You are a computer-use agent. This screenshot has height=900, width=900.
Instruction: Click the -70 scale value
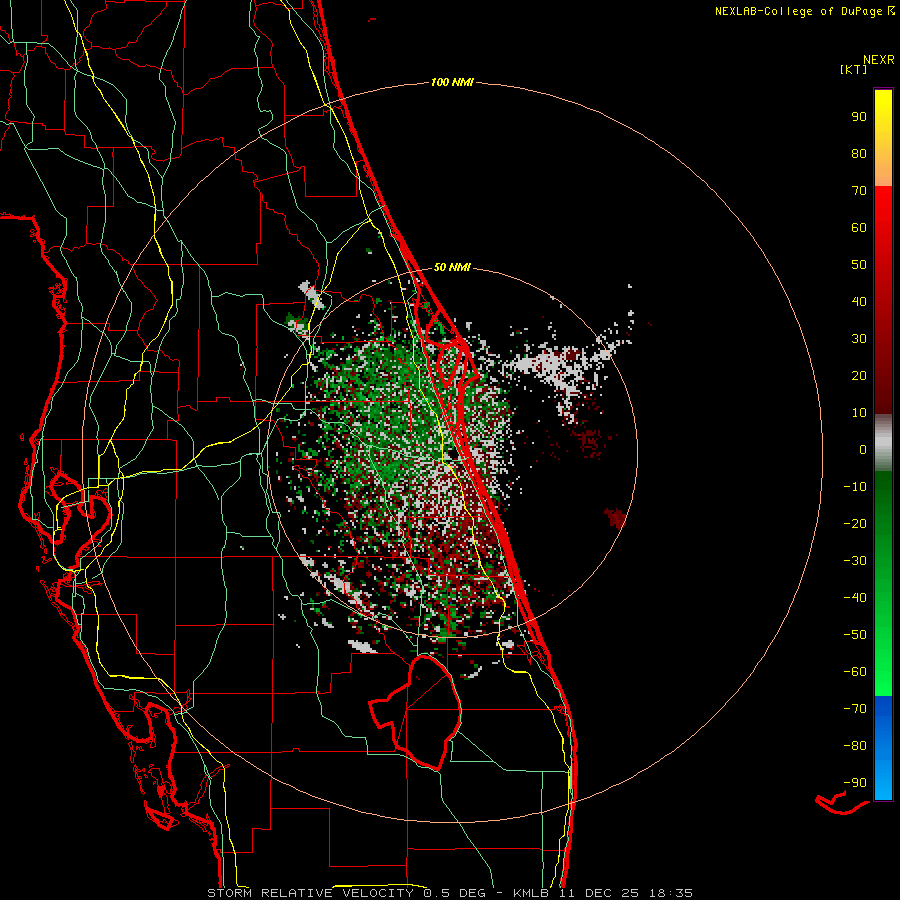[855, 709]
